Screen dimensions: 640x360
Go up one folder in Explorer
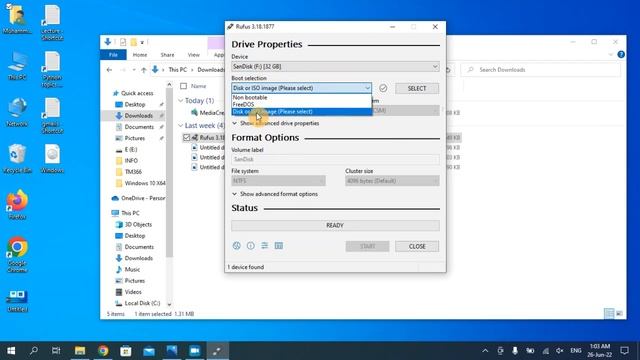pos(144,70)
